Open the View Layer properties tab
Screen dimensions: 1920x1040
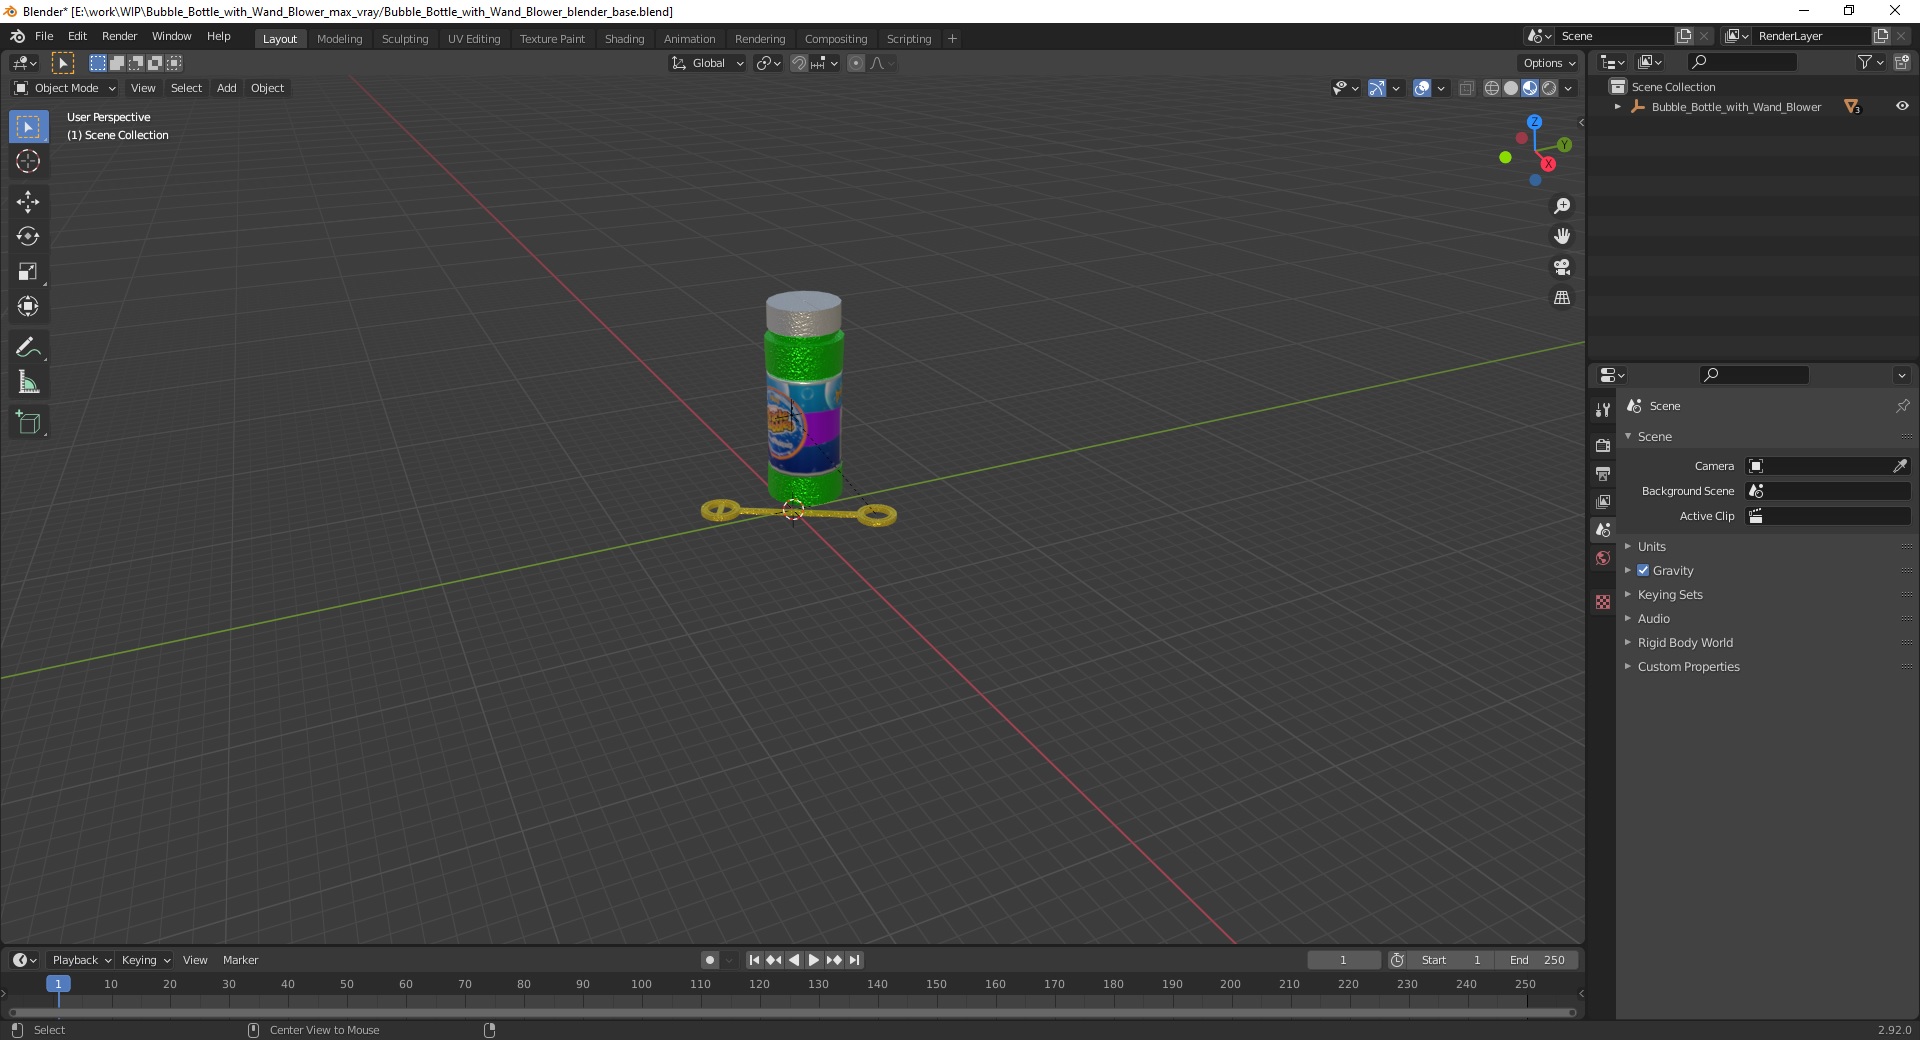[1603, 501]
